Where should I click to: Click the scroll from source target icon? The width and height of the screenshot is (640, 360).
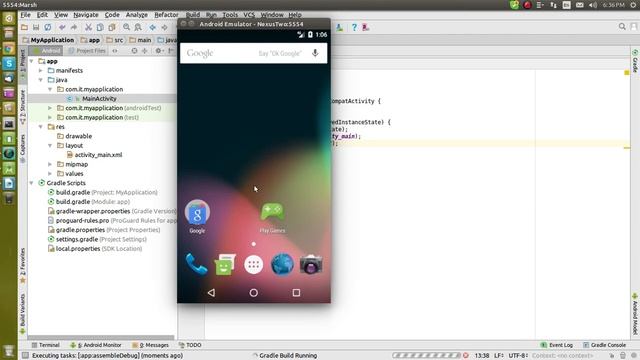(x=134, y=51)
